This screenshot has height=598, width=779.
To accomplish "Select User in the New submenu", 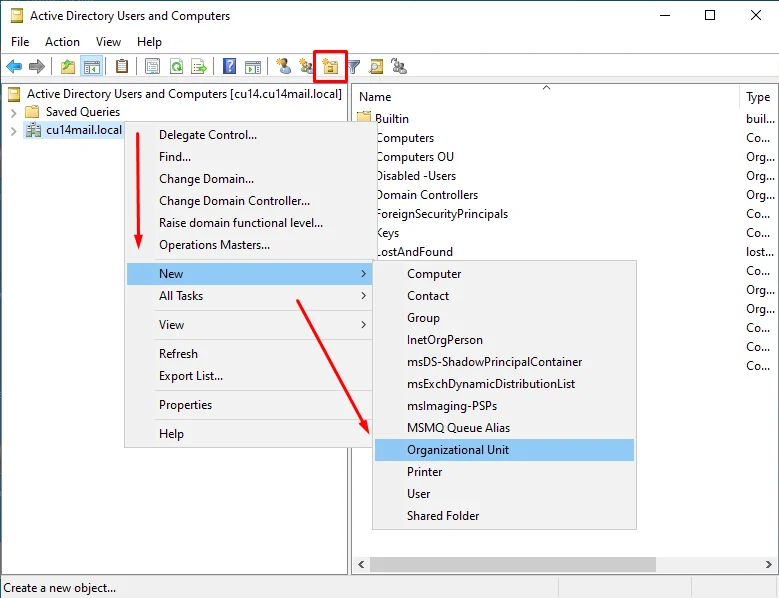I will pos(504,494).
